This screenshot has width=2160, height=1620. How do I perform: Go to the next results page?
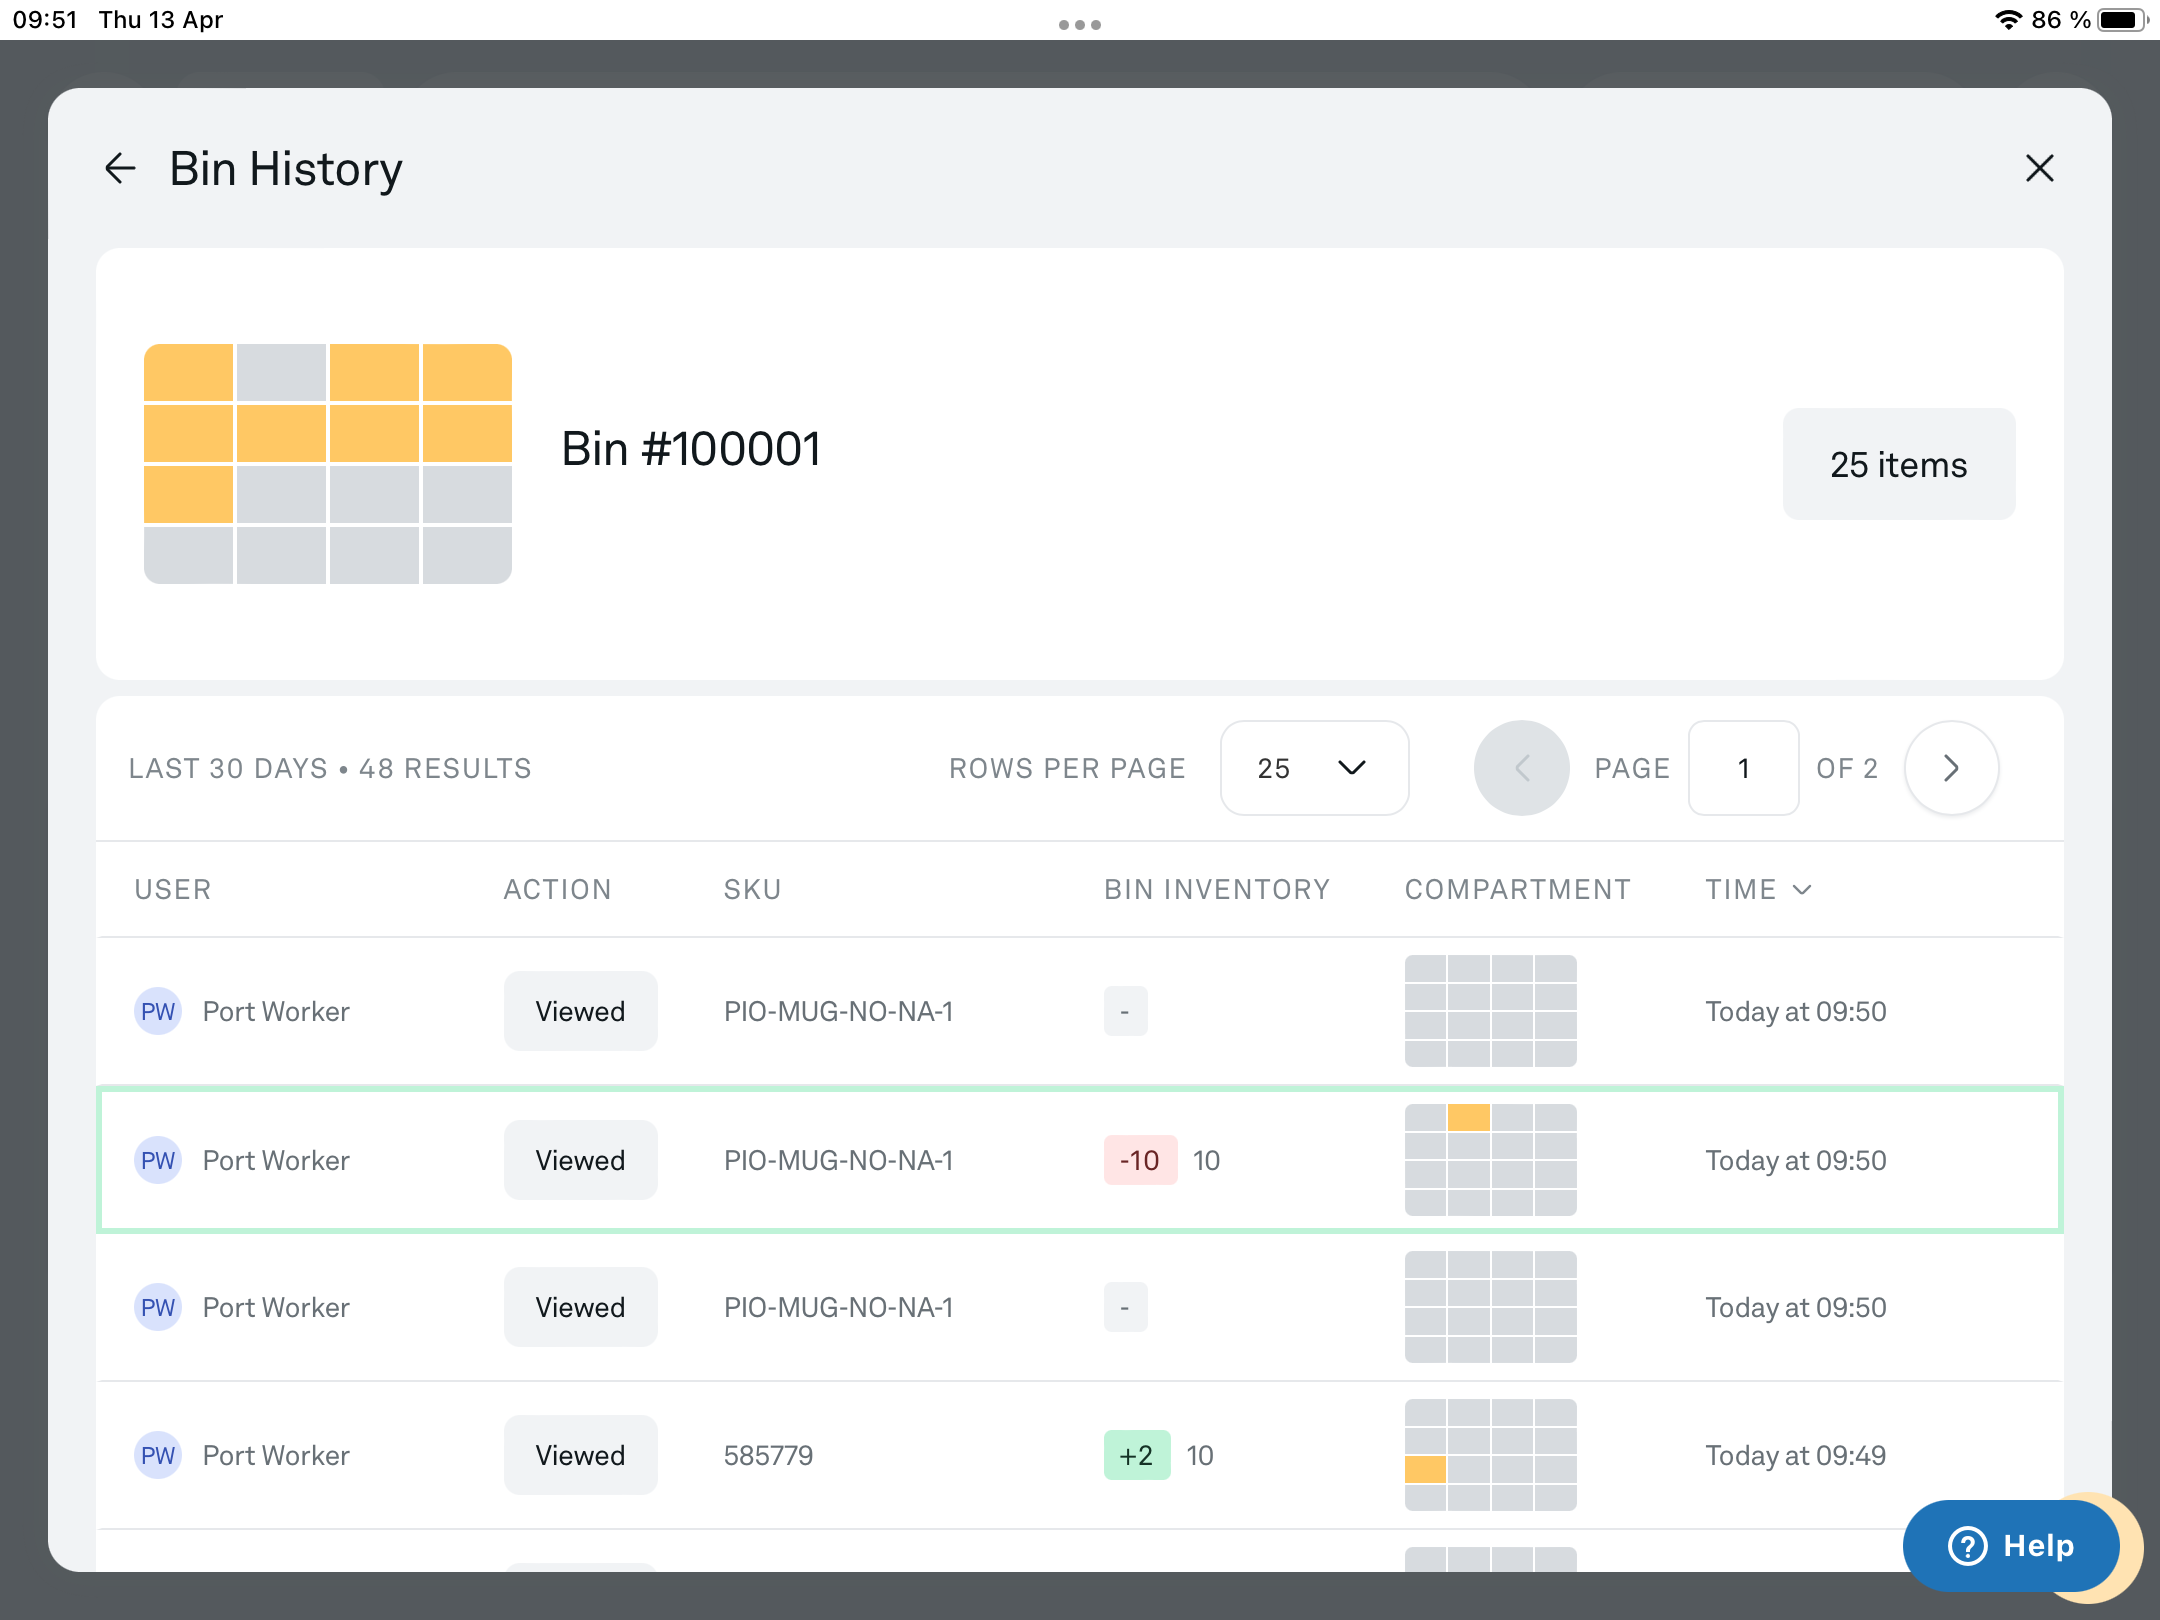[x=1951, y=768]
